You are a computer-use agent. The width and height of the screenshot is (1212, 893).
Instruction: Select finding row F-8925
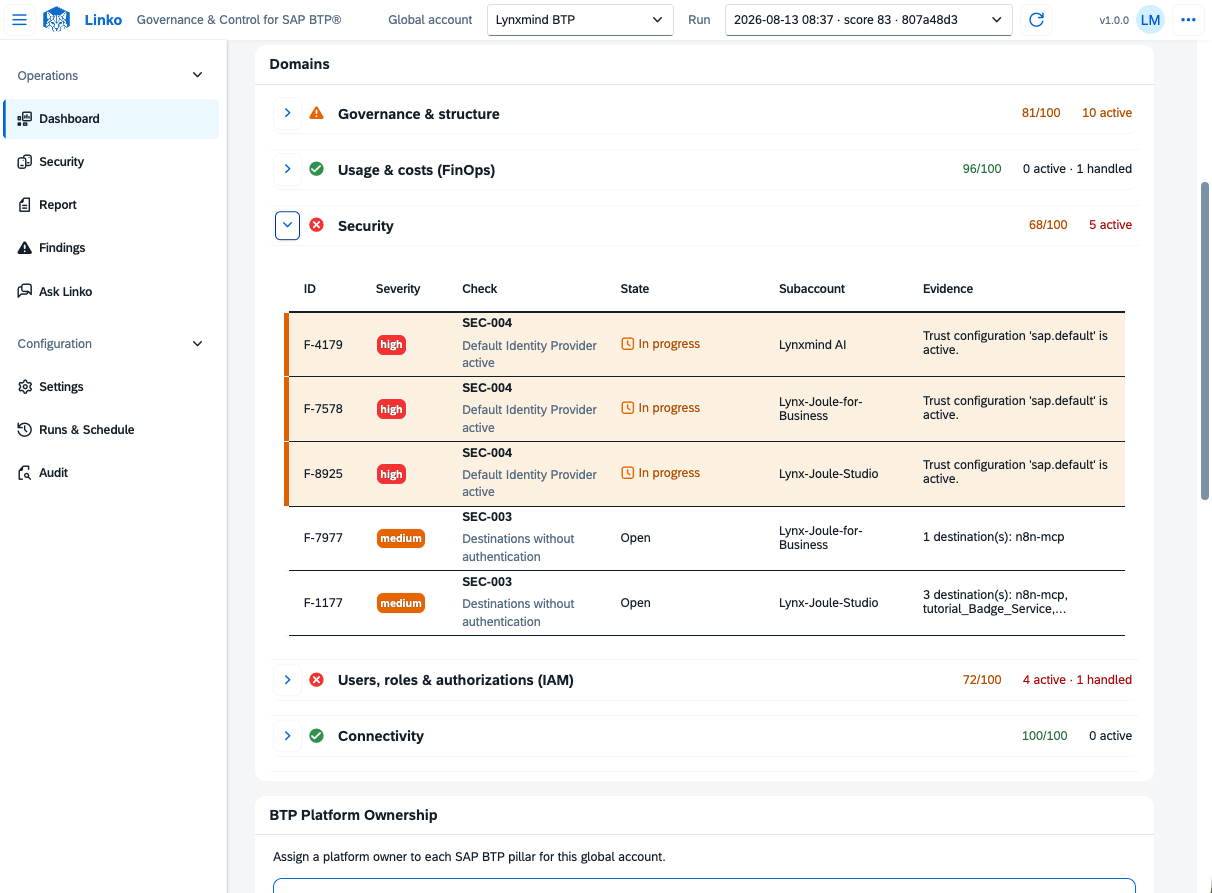pyautogui.click(x=706, y=474)
